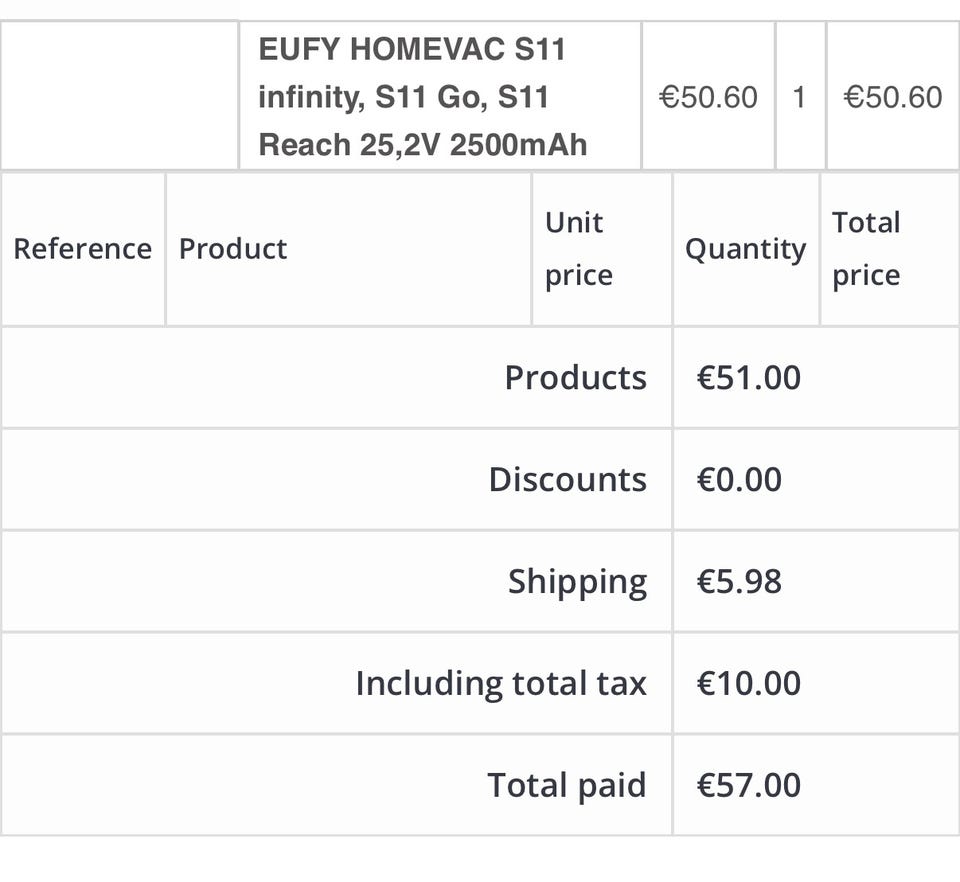Image resolution: width=960 pixels, height=882 pixels.
Task: Select the Reference column header
Action: (x=82, y=249)
